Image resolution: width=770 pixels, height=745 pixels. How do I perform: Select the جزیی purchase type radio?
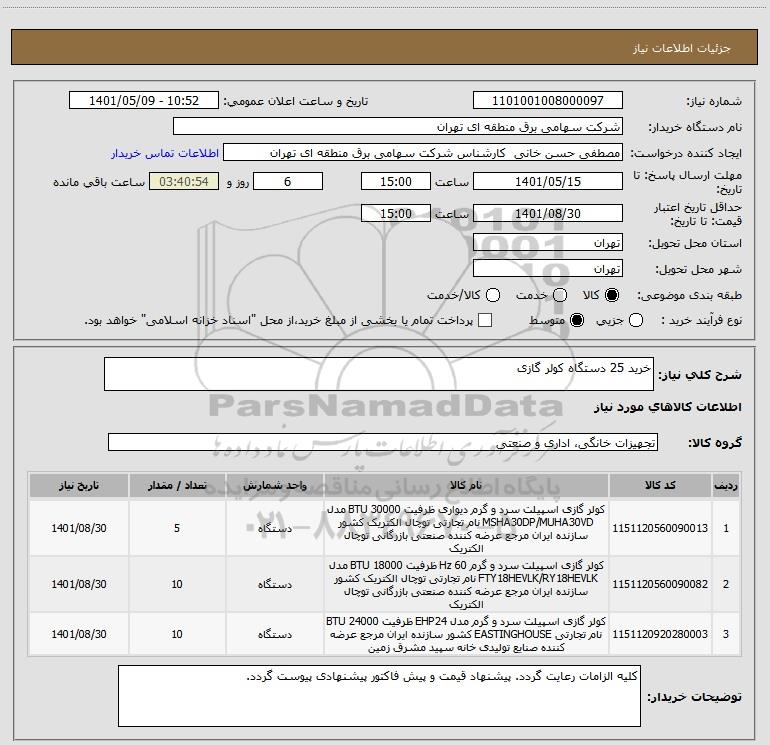tap(636, 320)
